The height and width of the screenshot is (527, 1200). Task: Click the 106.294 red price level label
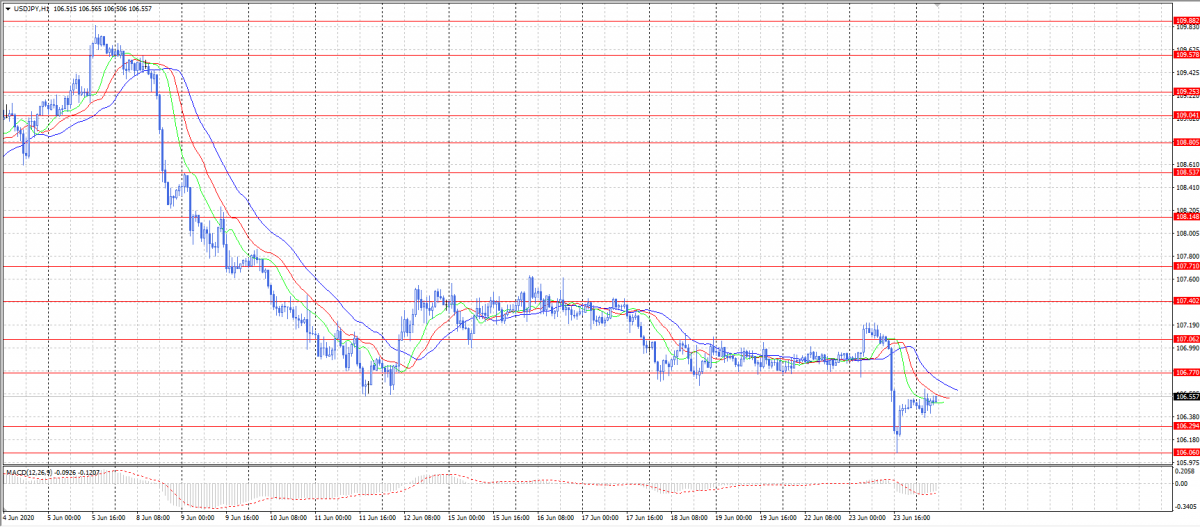click(1186, 426)
